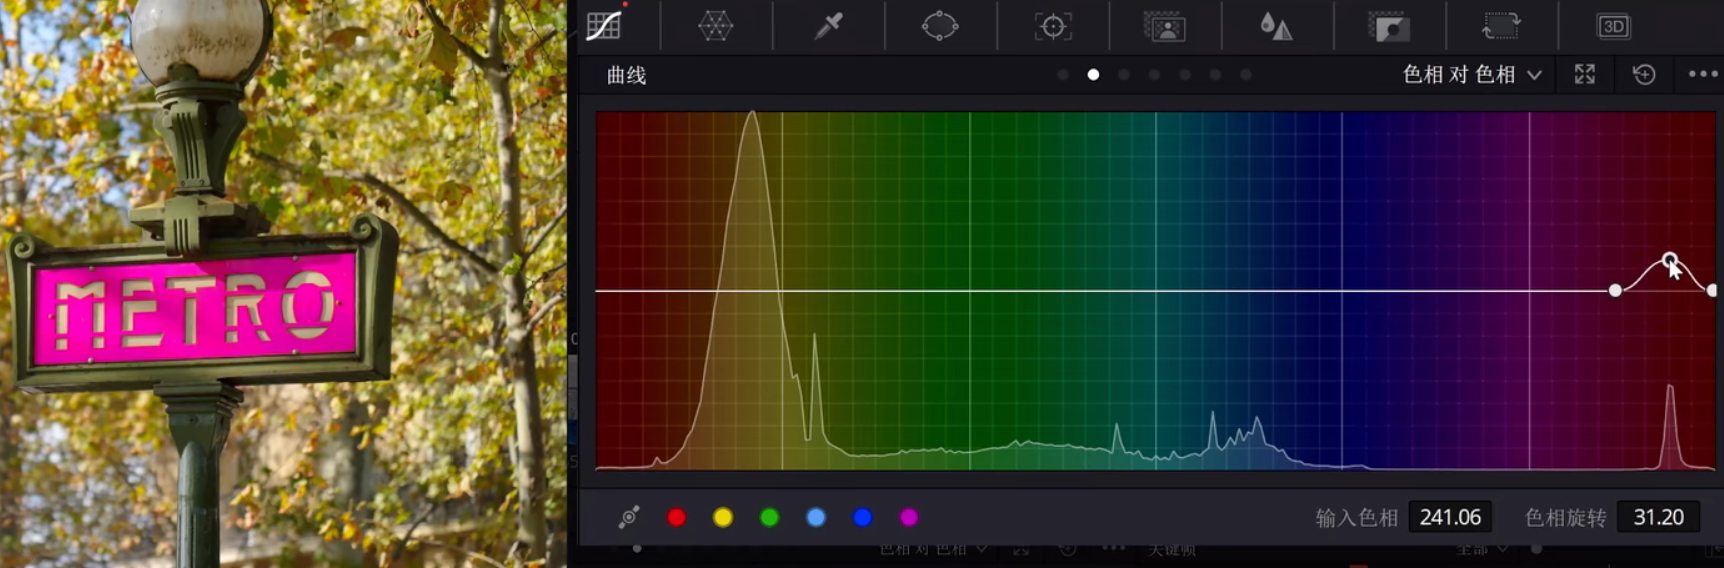The width and height of the screenshot is (1724, 568).
Task: Click the green hue swatch
Action: 769,517
